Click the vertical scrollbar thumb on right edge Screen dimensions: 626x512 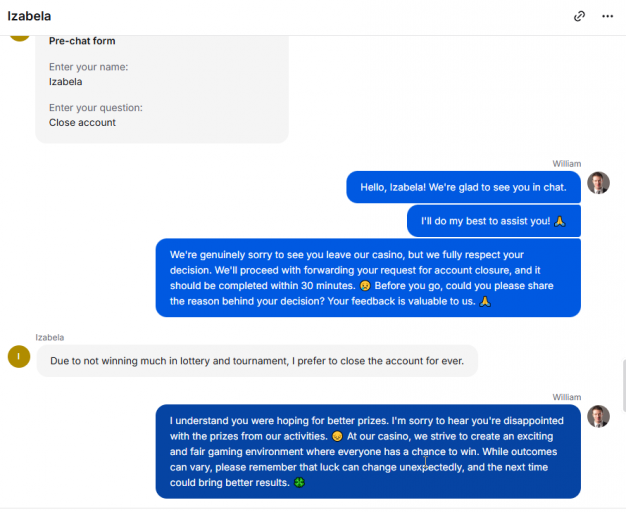point(624,385)
